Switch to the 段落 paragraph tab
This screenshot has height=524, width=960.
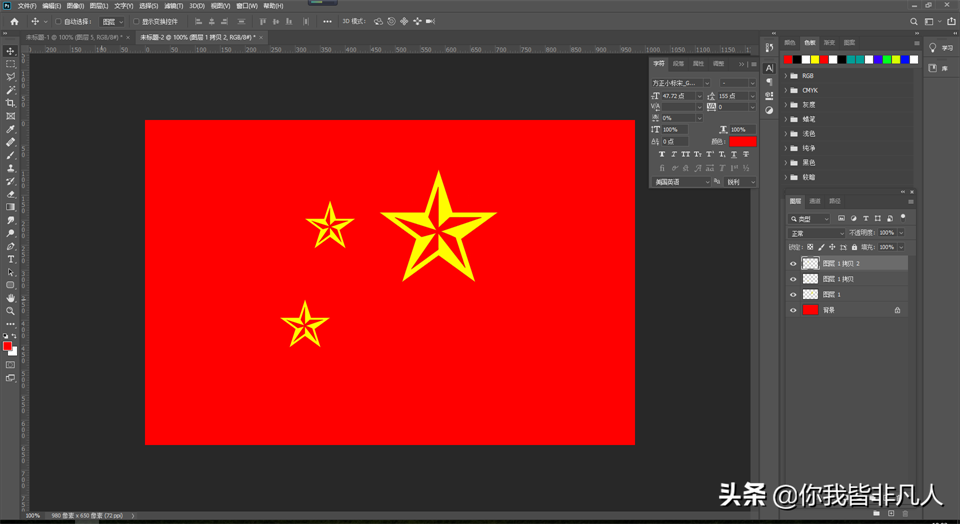tap(678, 64)
